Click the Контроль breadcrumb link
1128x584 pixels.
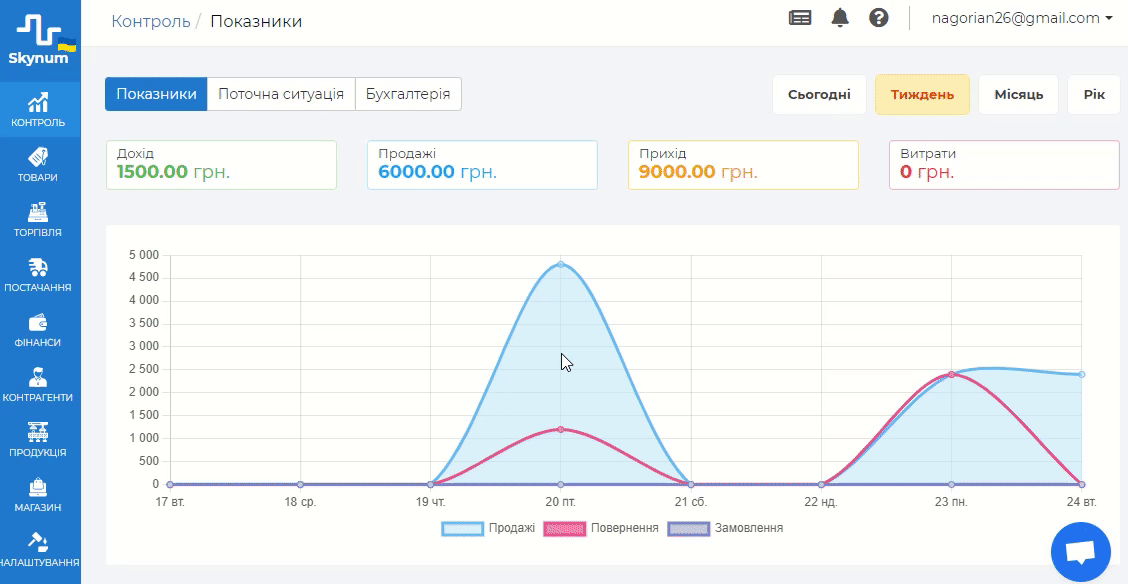click(151, 21)
